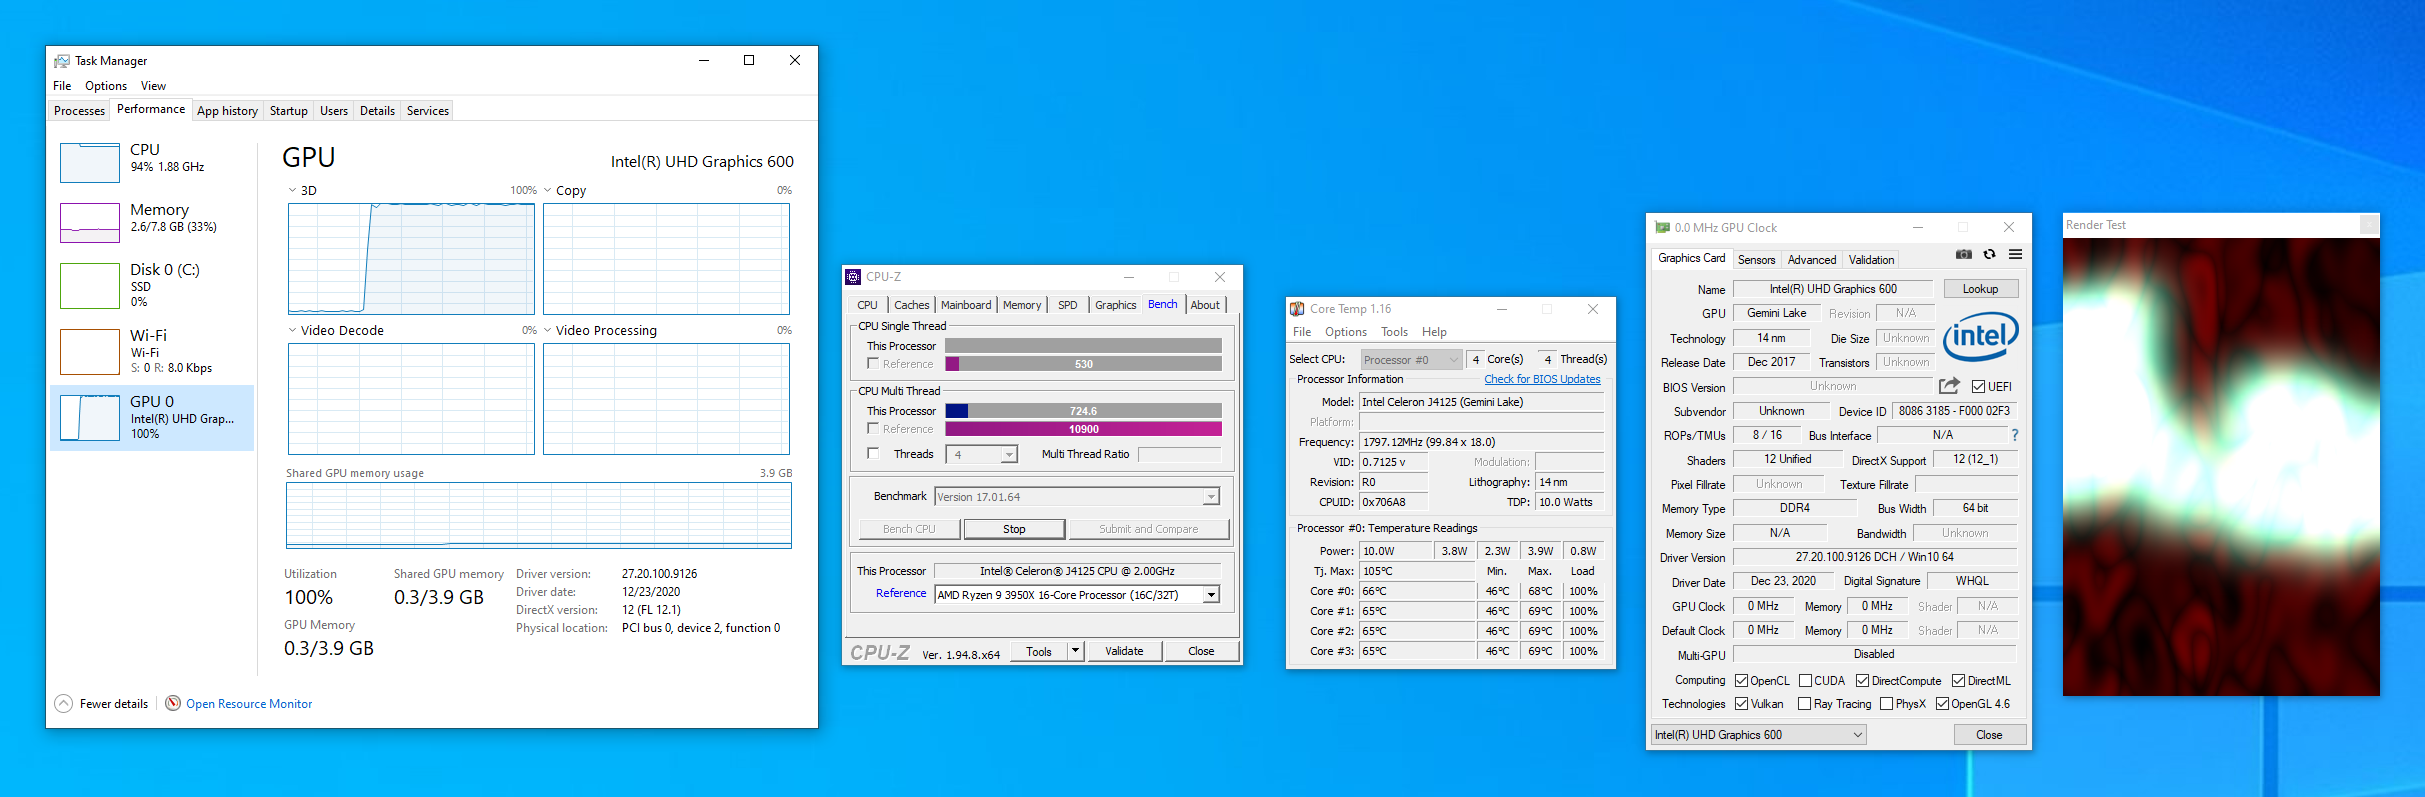
Task: Click the Stop button in CPU-Z
Action: tap(1014, 529)
